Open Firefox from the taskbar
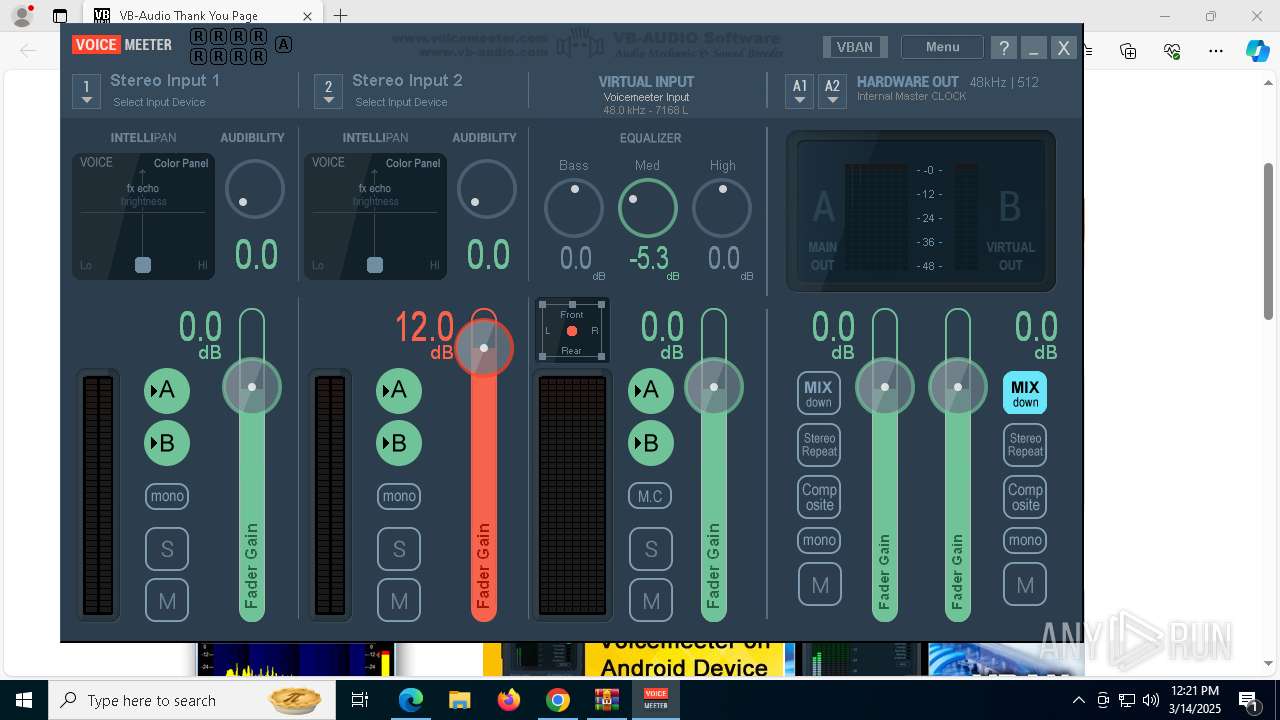Image resolution: width=1280 pixels, height=720 pixels. 509,700
